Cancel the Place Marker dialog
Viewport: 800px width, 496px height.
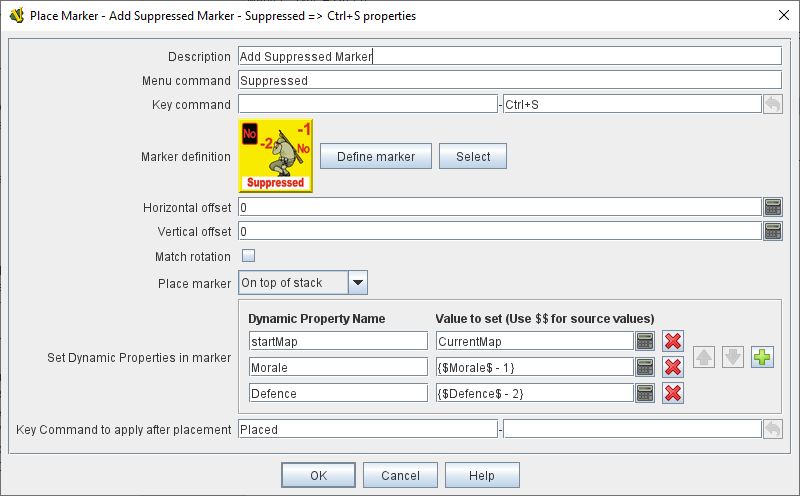[400, 475]
